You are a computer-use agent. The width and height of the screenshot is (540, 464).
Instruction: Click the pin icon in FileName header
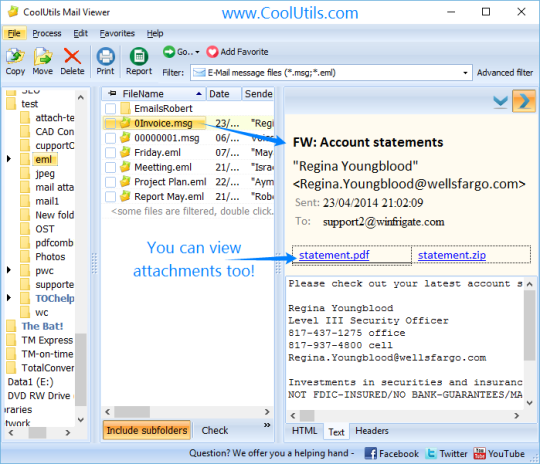click(112, 93)
